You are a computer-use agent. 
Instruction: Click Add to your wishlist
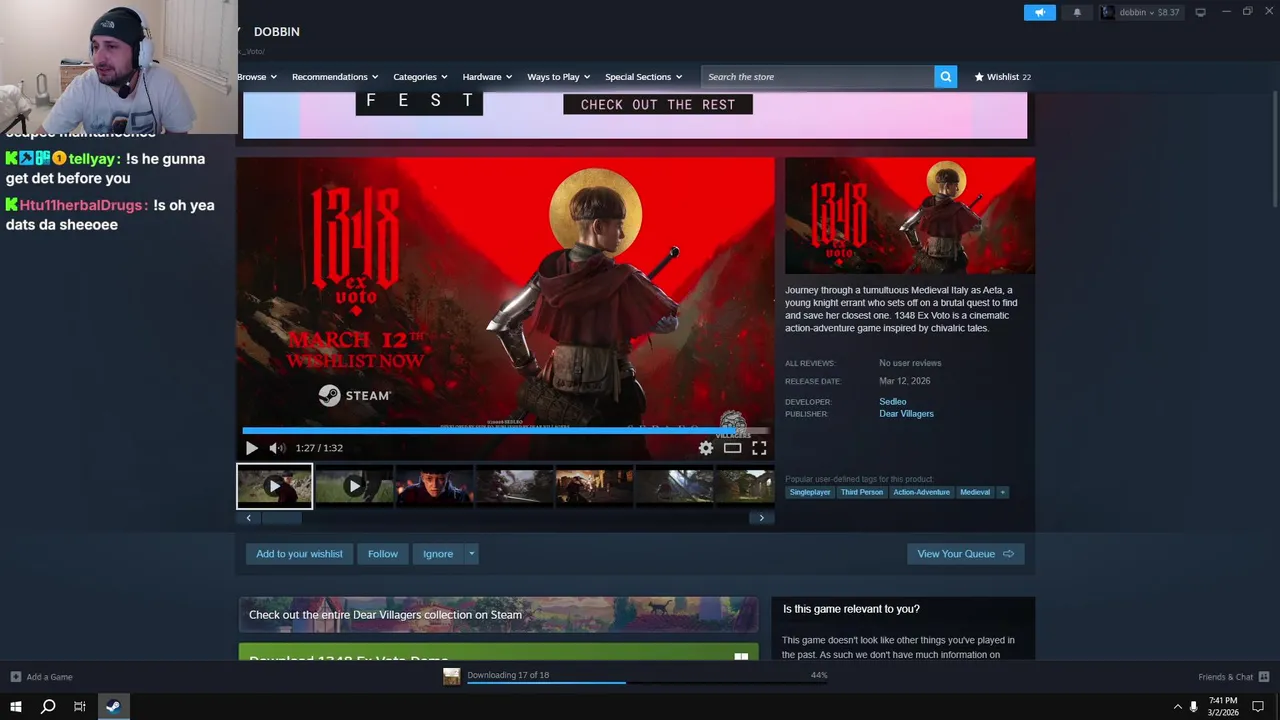pyautogui.click(x=299, y=554)
